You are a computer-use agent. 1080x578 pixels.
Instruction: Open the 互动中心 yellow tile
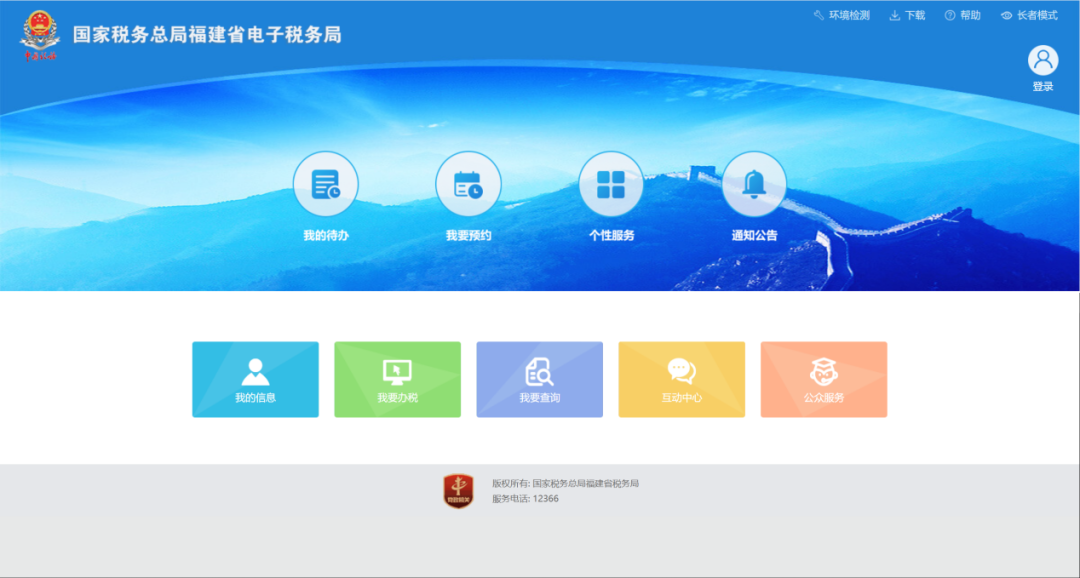pyautogui.click(x=681, y=379)
